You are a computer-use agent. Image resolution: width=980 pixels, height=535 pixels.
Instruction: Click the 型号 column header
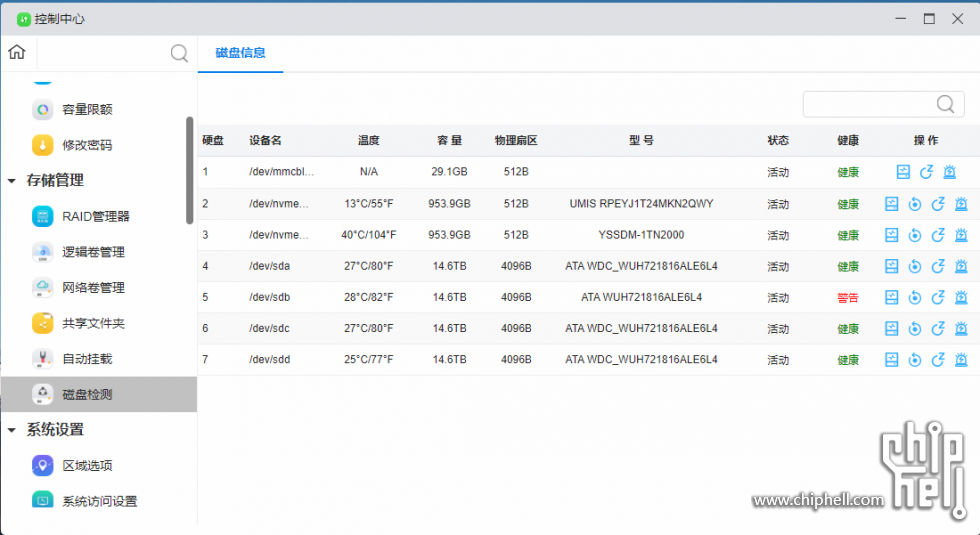tap(641, 141)
